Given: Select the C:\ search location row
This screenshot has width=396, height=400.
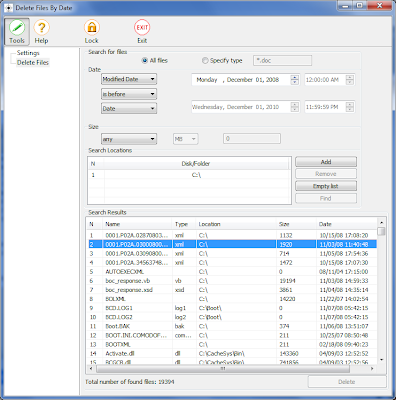Looking at the screenshot, I should [189, 175].
